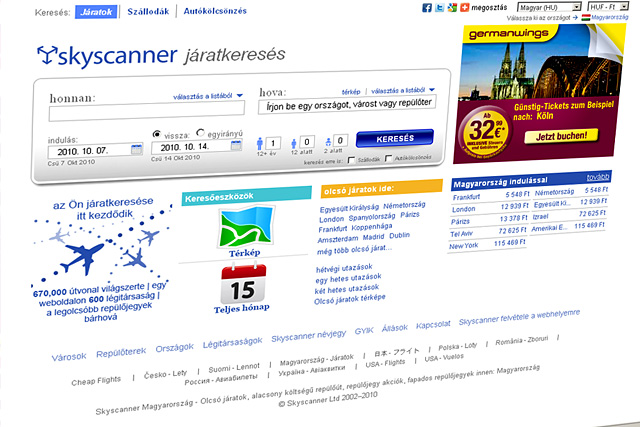Switch to the Szállodák tab
Image resolution: width=640 pixels, height=427 pixels.
(148, 11)
